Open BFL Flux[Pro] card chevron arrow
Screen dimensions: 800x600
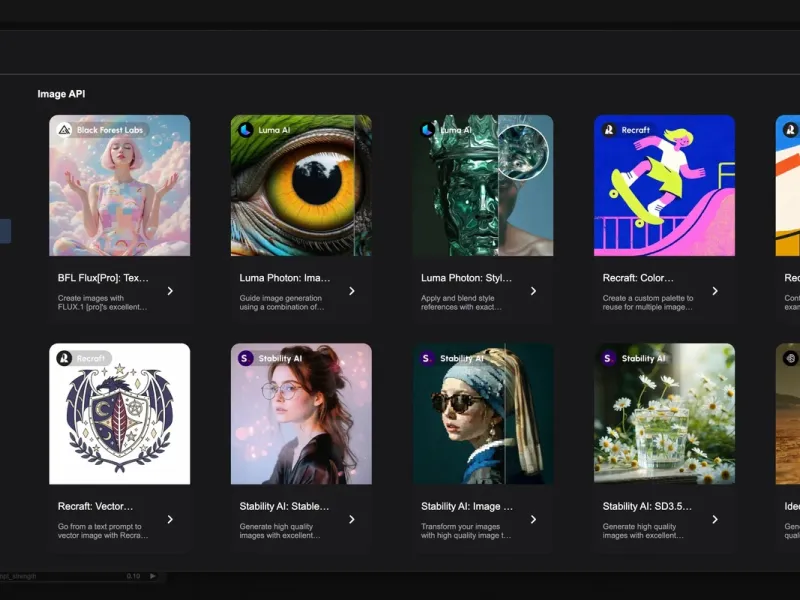pos(170,291)
